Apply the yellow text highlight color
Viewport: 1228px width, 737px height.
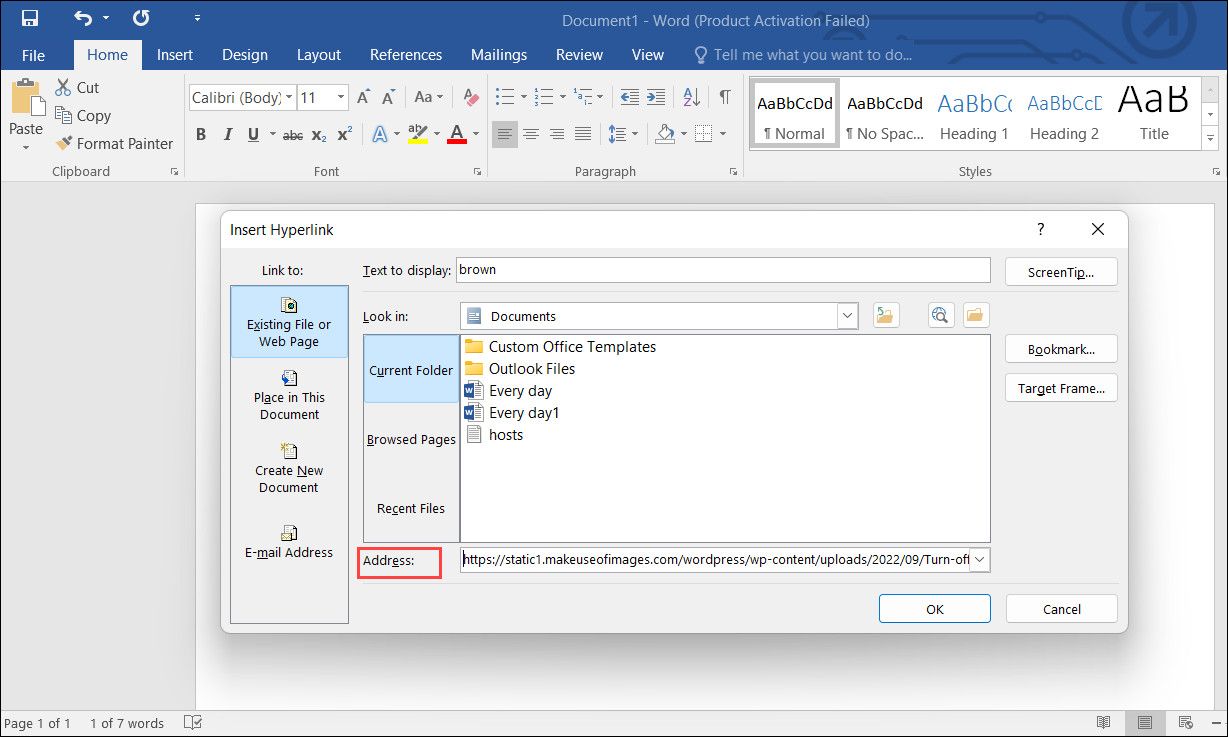(x=418, y=134)
